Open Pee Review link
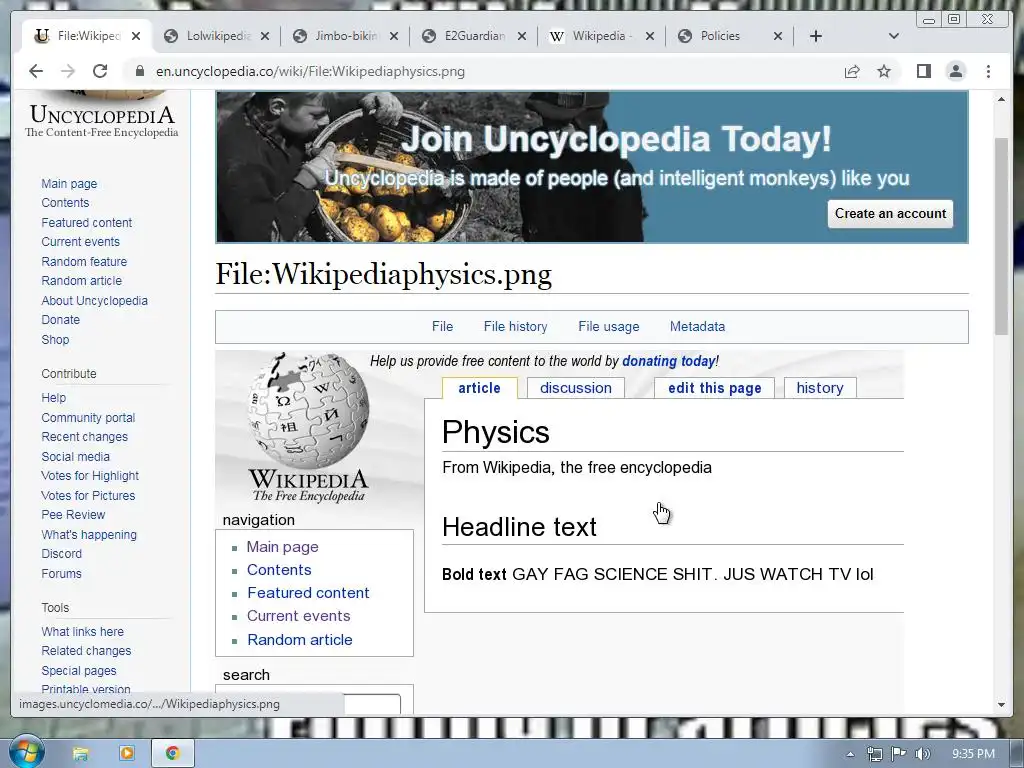Viewport: 1024px width, 768px height. [73, 515]
